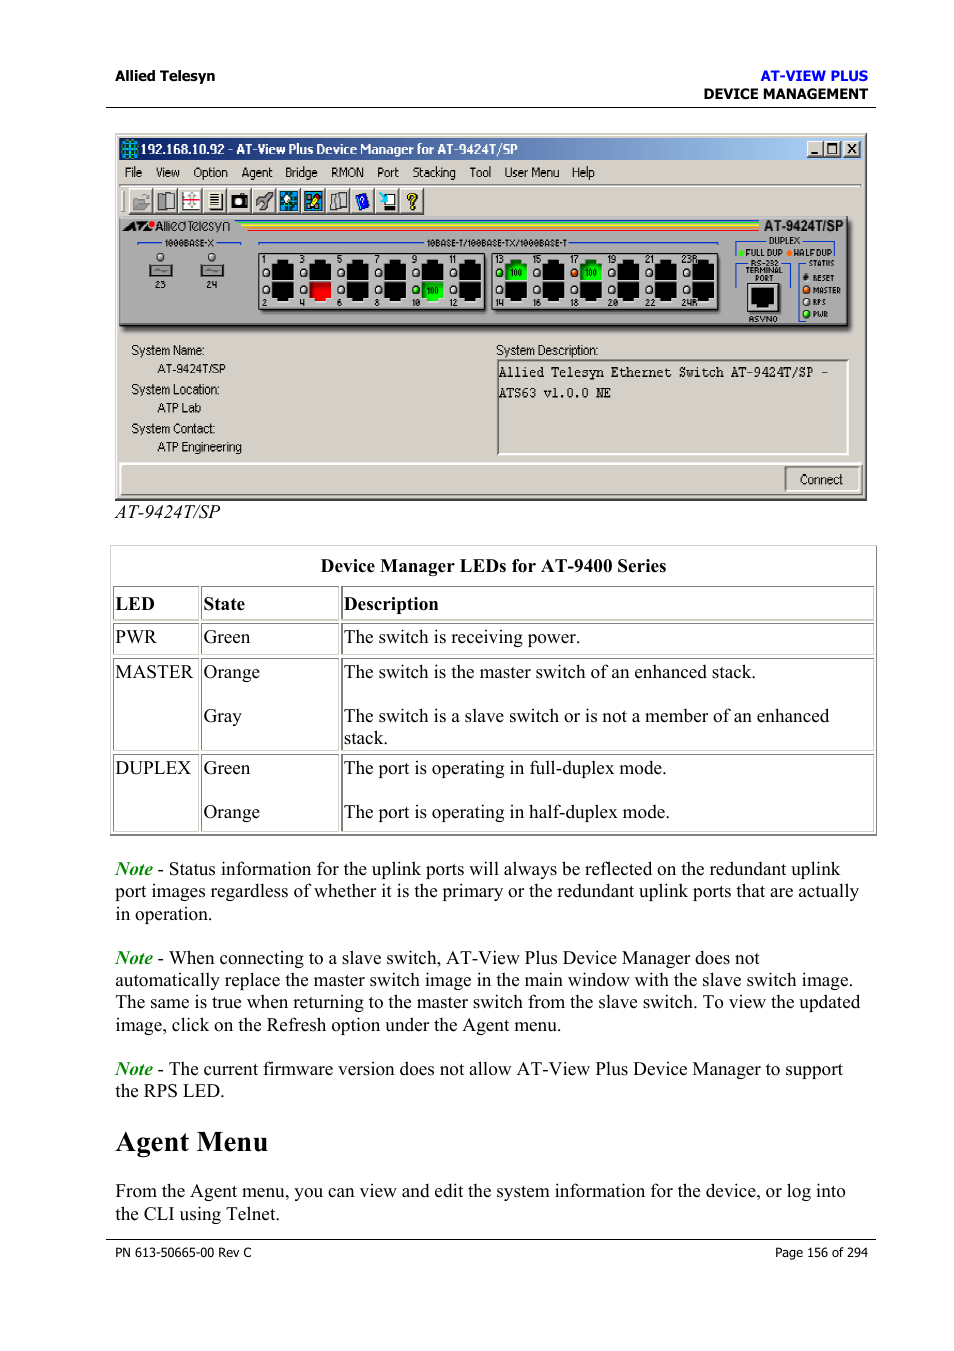Click the Connect button
954x1351 pixels.
[821, 479]
